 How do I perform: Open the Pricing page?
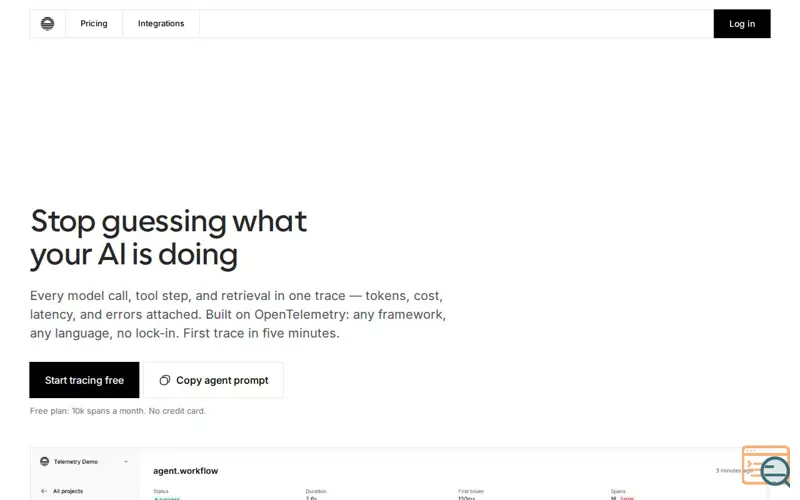point(94,23)
